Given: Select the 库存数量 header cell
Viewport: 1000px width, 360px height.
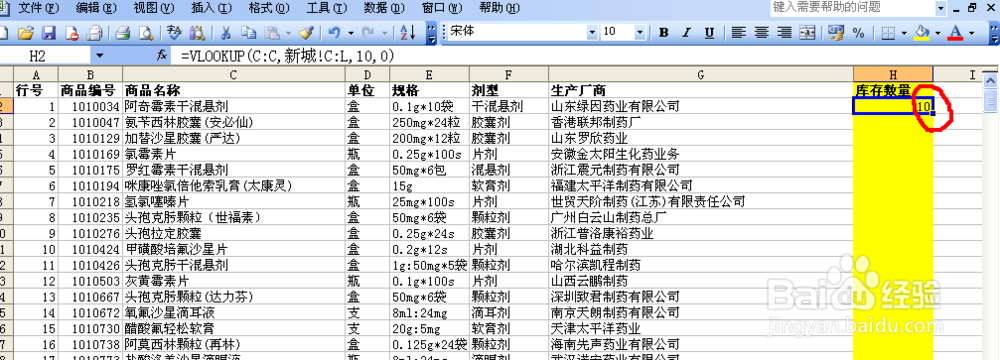Looking at the screenshot, I should click(893, 90).
